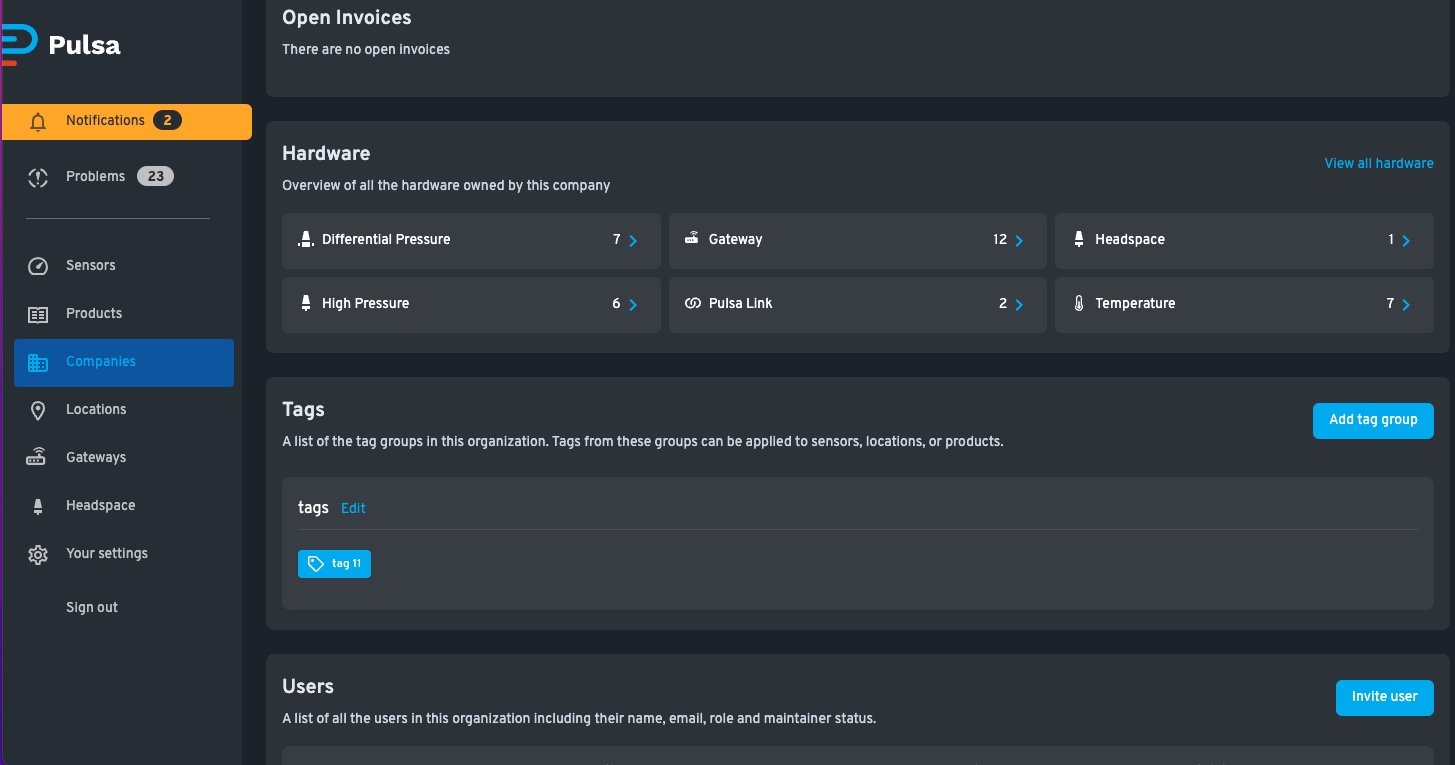
Task: Select Companies in the sidebar
Action: tap(123, 362)
